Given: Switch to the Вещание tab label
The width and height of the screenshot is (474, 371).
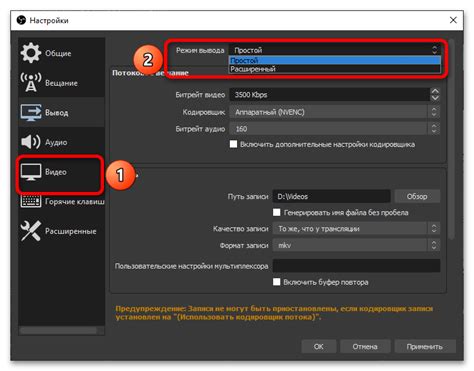Looking at the screenshot, I should pos(61,83).
